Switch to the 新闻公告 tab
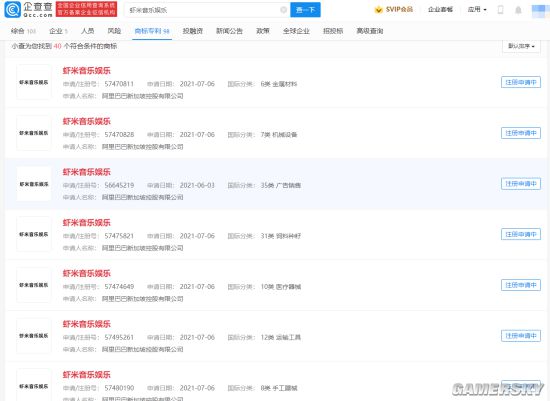This screenshot has width=550, height=401. (x=229, y=31)
